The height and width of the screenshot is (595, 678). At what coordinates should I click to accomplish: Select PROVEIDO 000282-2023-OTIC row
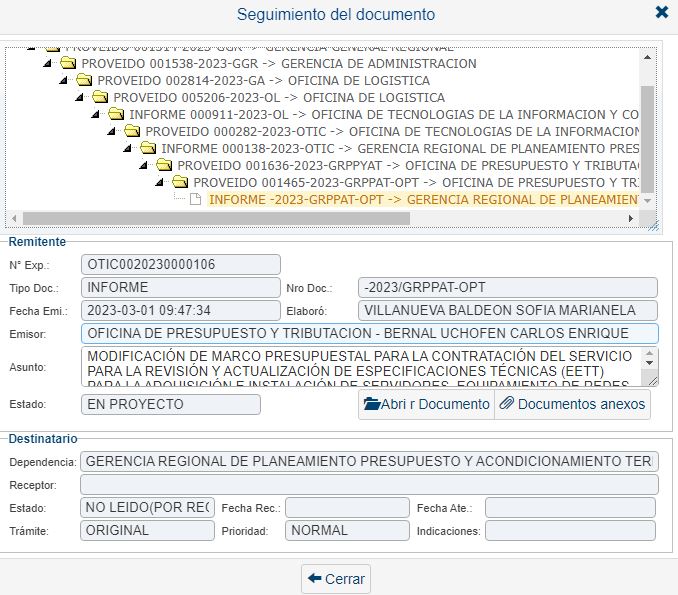point(392,131)
